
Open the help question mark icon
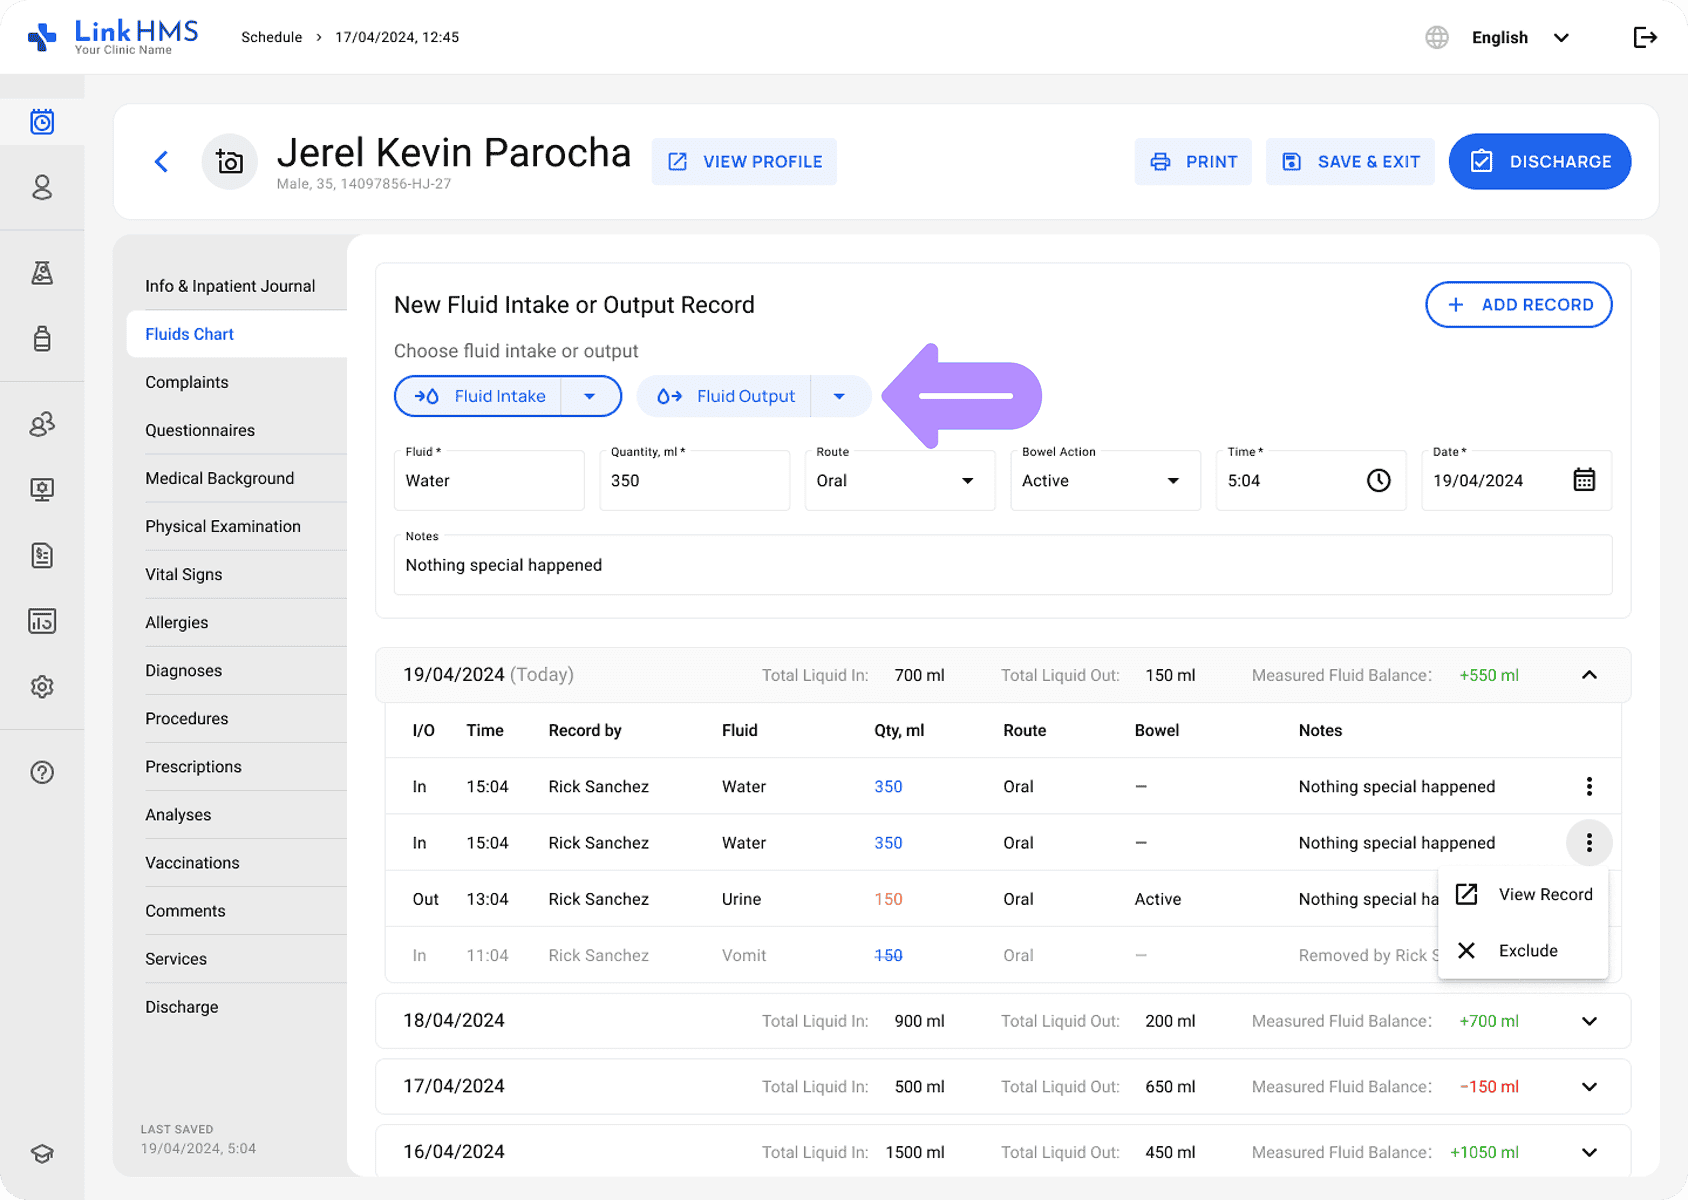[42, 772]
